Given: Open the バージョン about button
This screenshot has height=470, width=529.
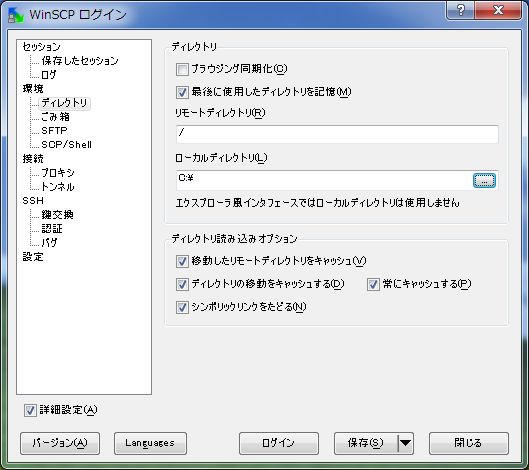Looking at the screenshot, I should 60,443.
